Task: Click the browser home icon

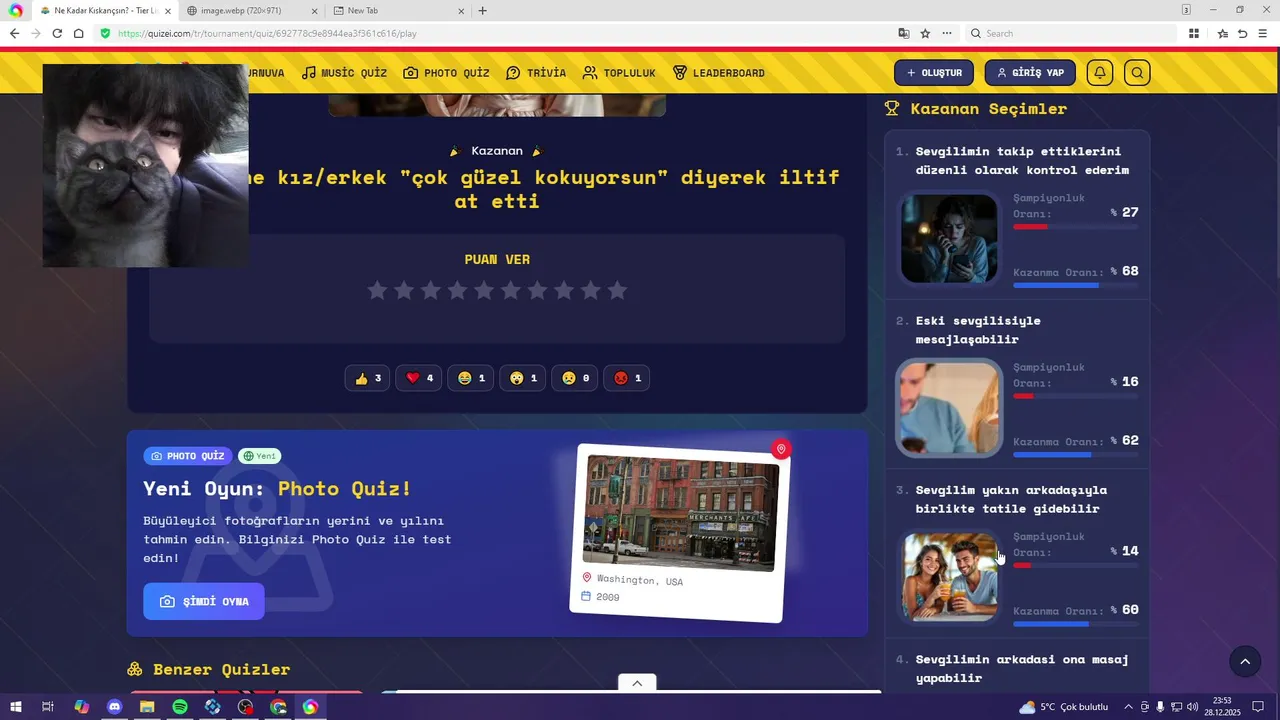Action: tap(79, 33)
